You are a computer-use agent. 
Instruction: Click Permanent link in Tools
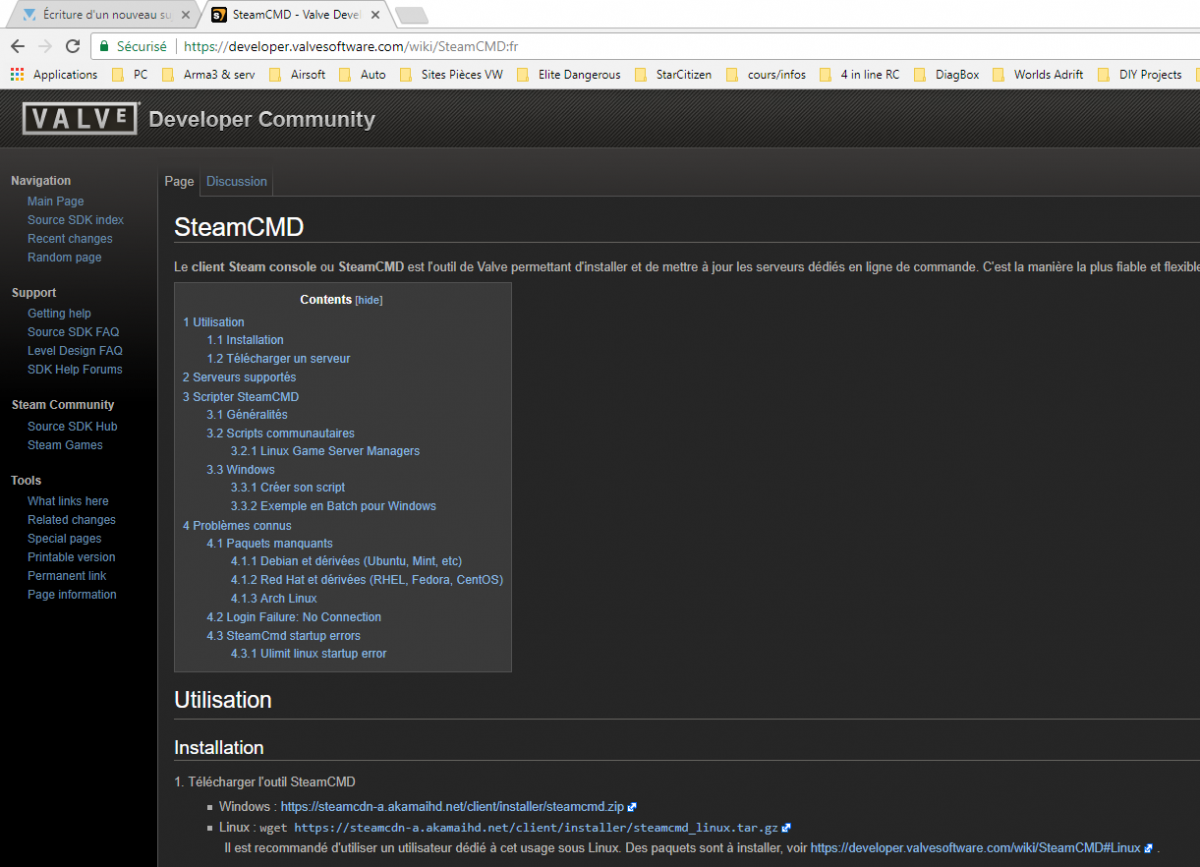[67, 576]
